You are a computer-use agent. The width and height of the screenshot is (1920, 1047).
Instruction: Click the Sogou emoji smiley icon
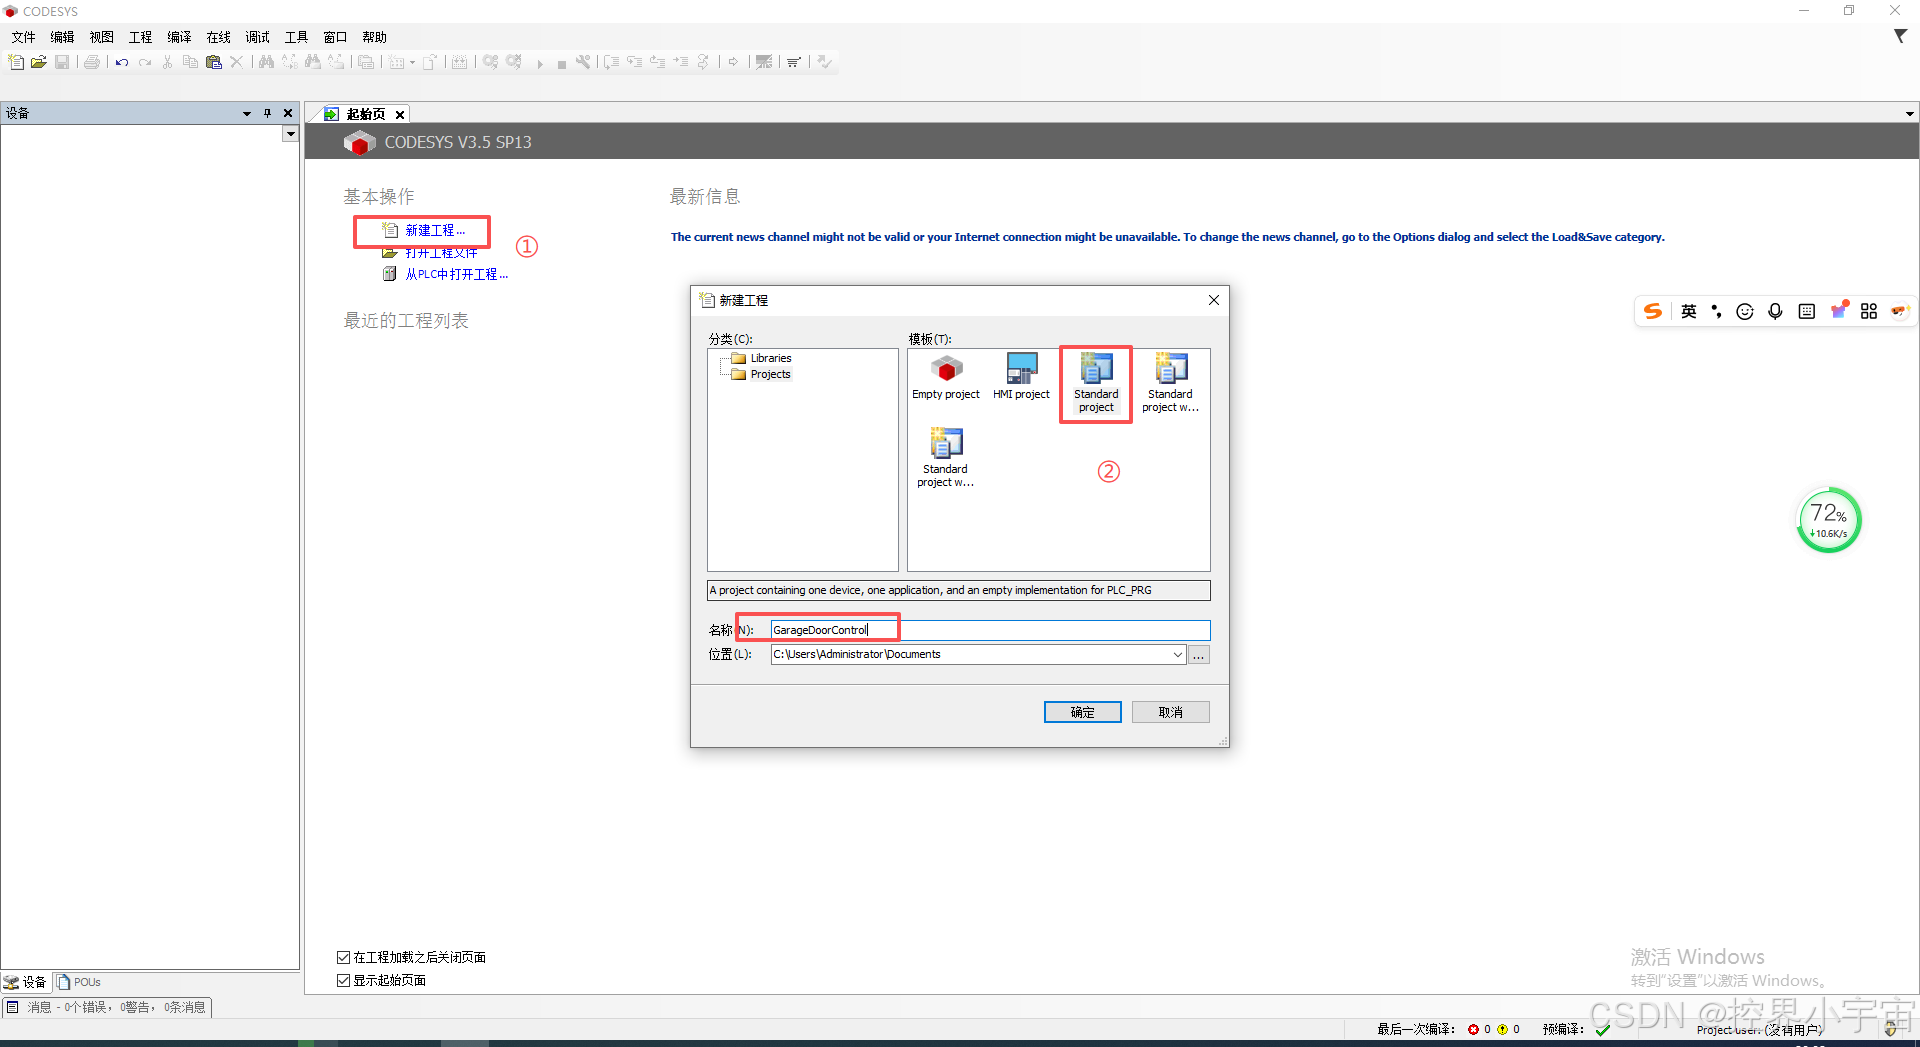pyautogui.click(x=1745, y=311)
